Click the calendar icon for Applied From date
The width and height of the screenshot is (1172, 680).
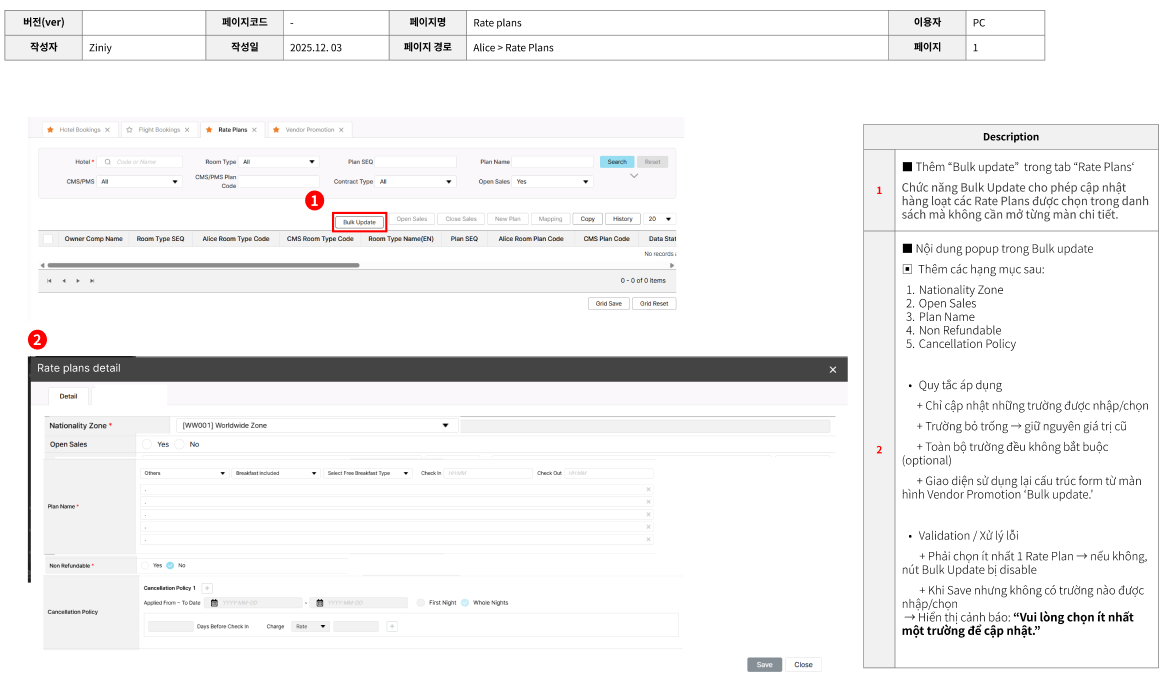click(x=213, y=601)
